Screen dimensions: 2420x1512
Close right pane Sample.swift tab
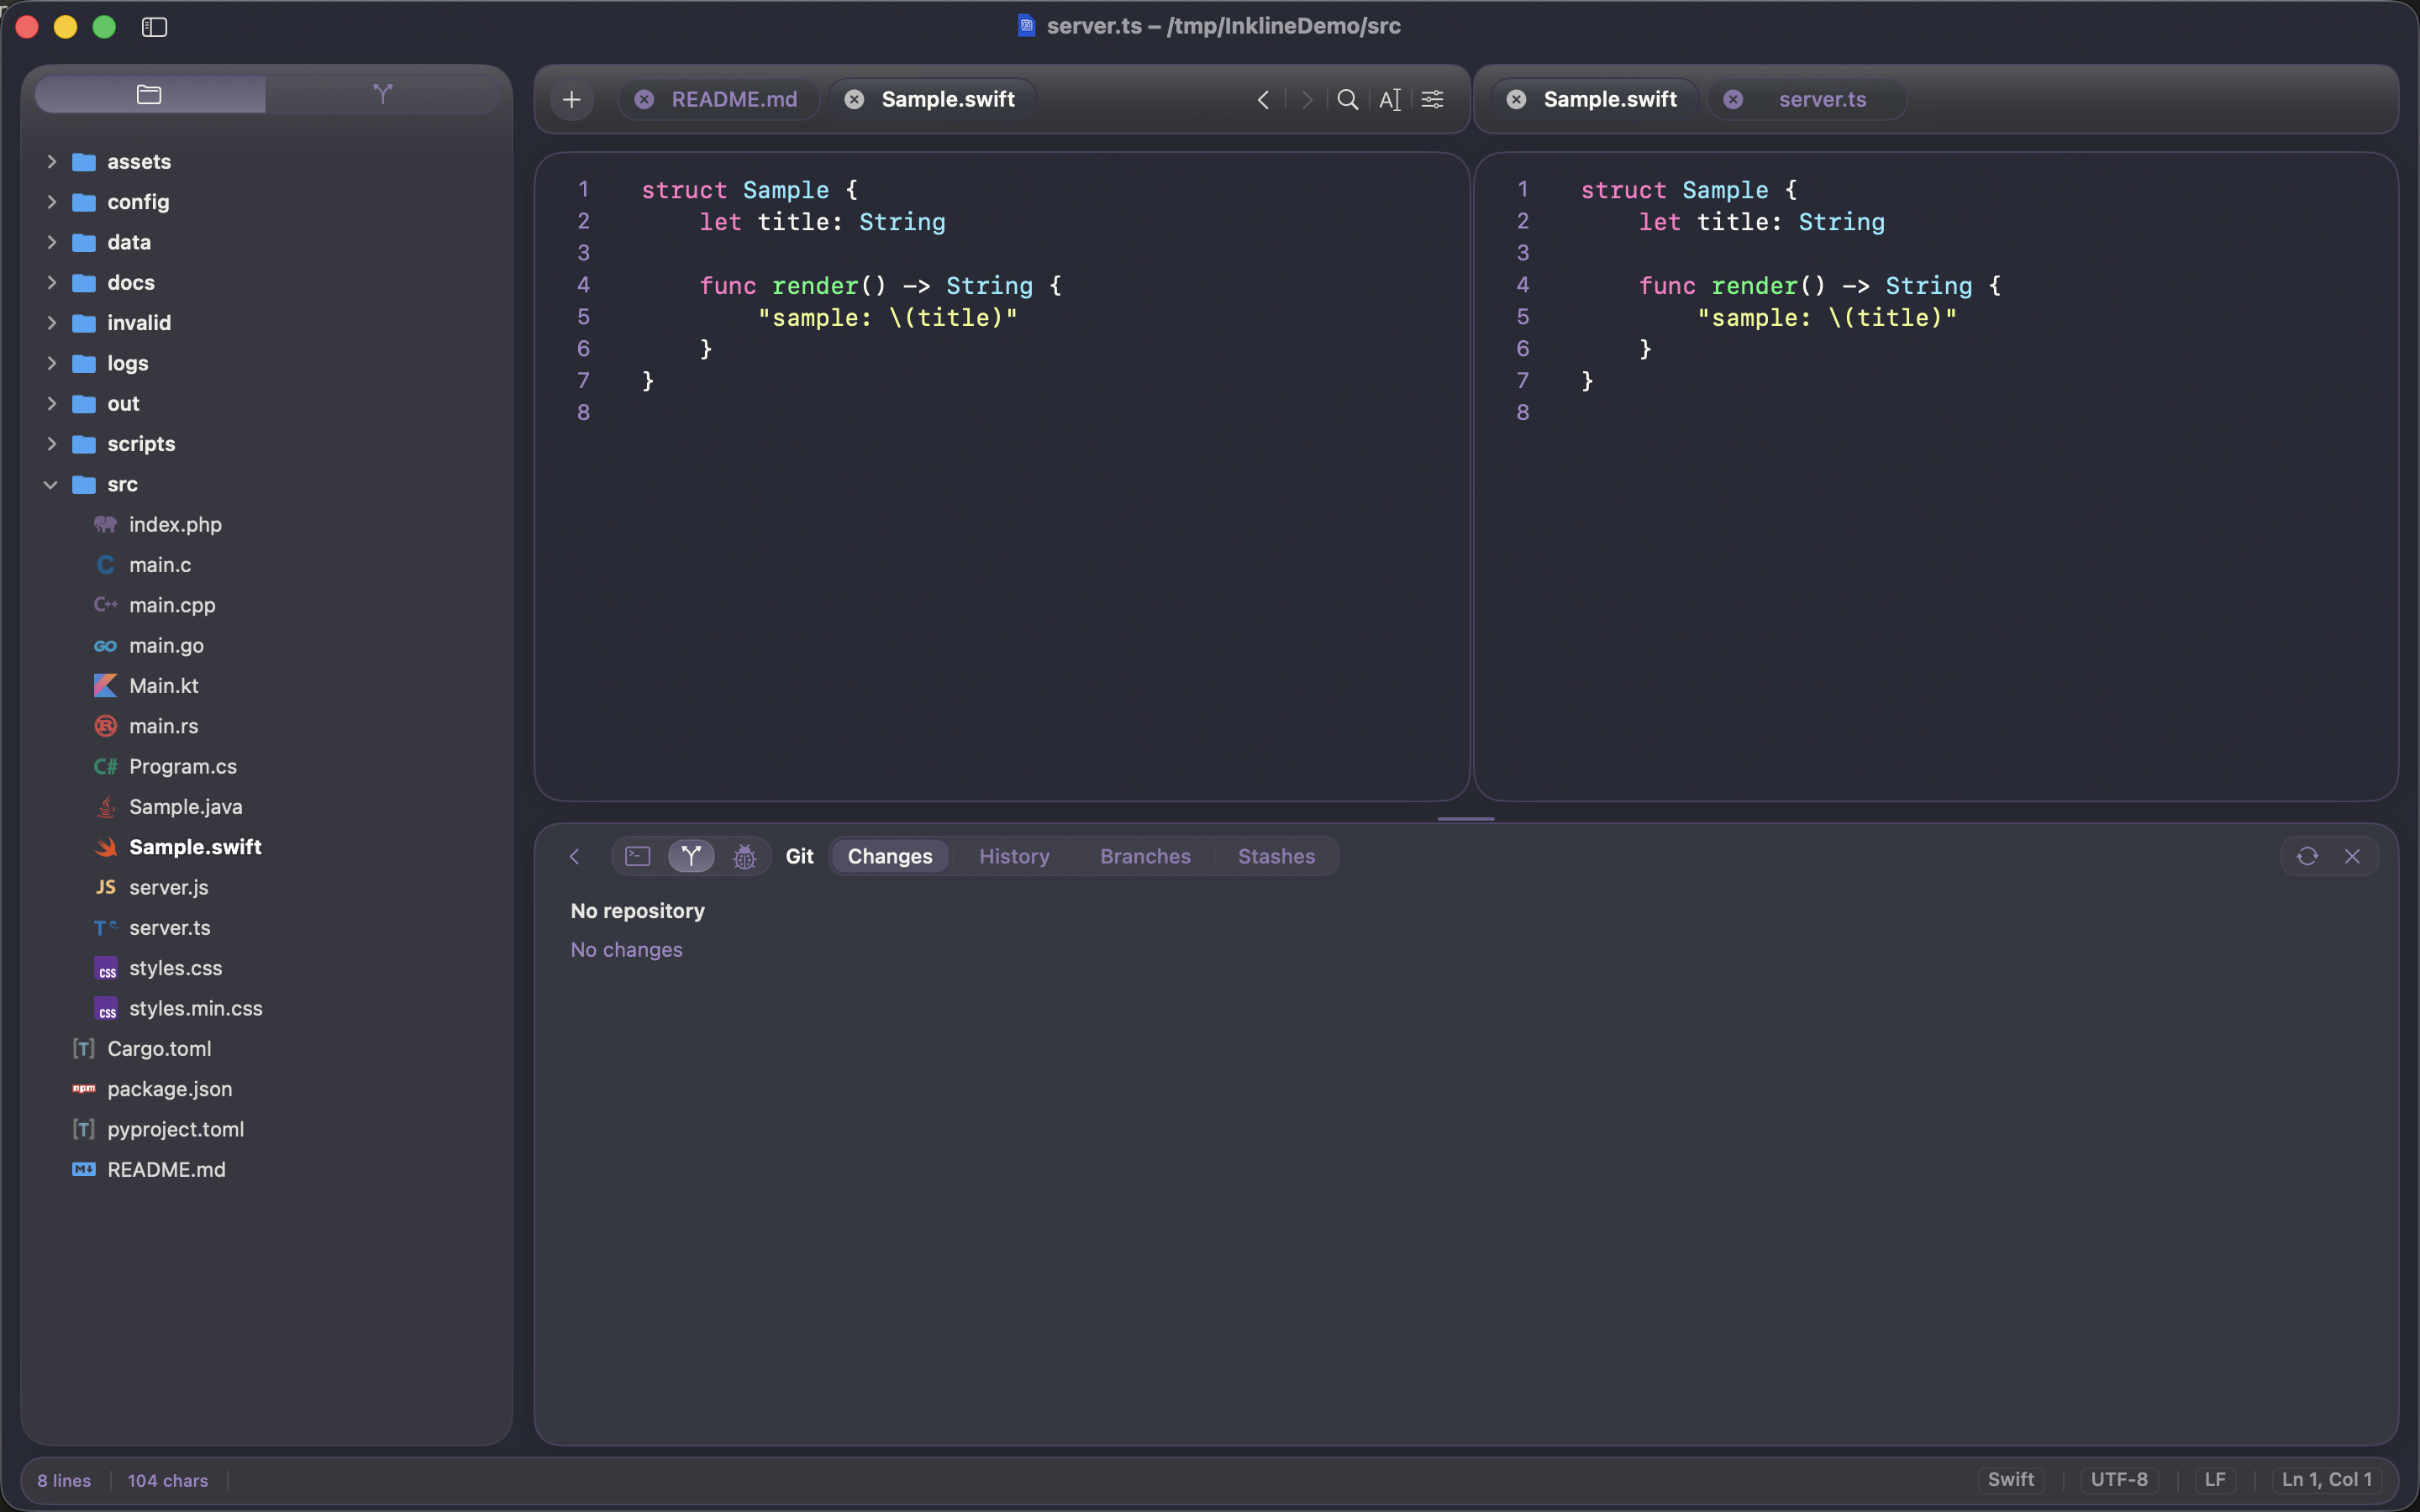coord(1516,99)
